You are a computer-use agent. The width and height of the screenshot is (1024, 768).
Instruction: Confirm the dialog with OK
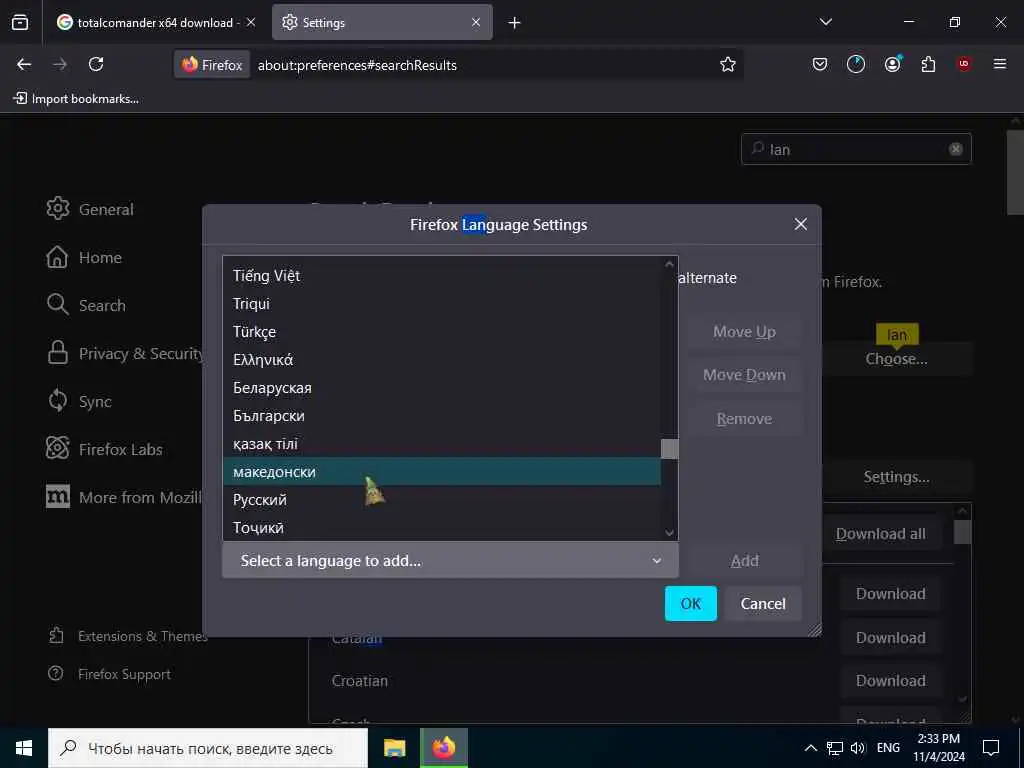point(690,603)
